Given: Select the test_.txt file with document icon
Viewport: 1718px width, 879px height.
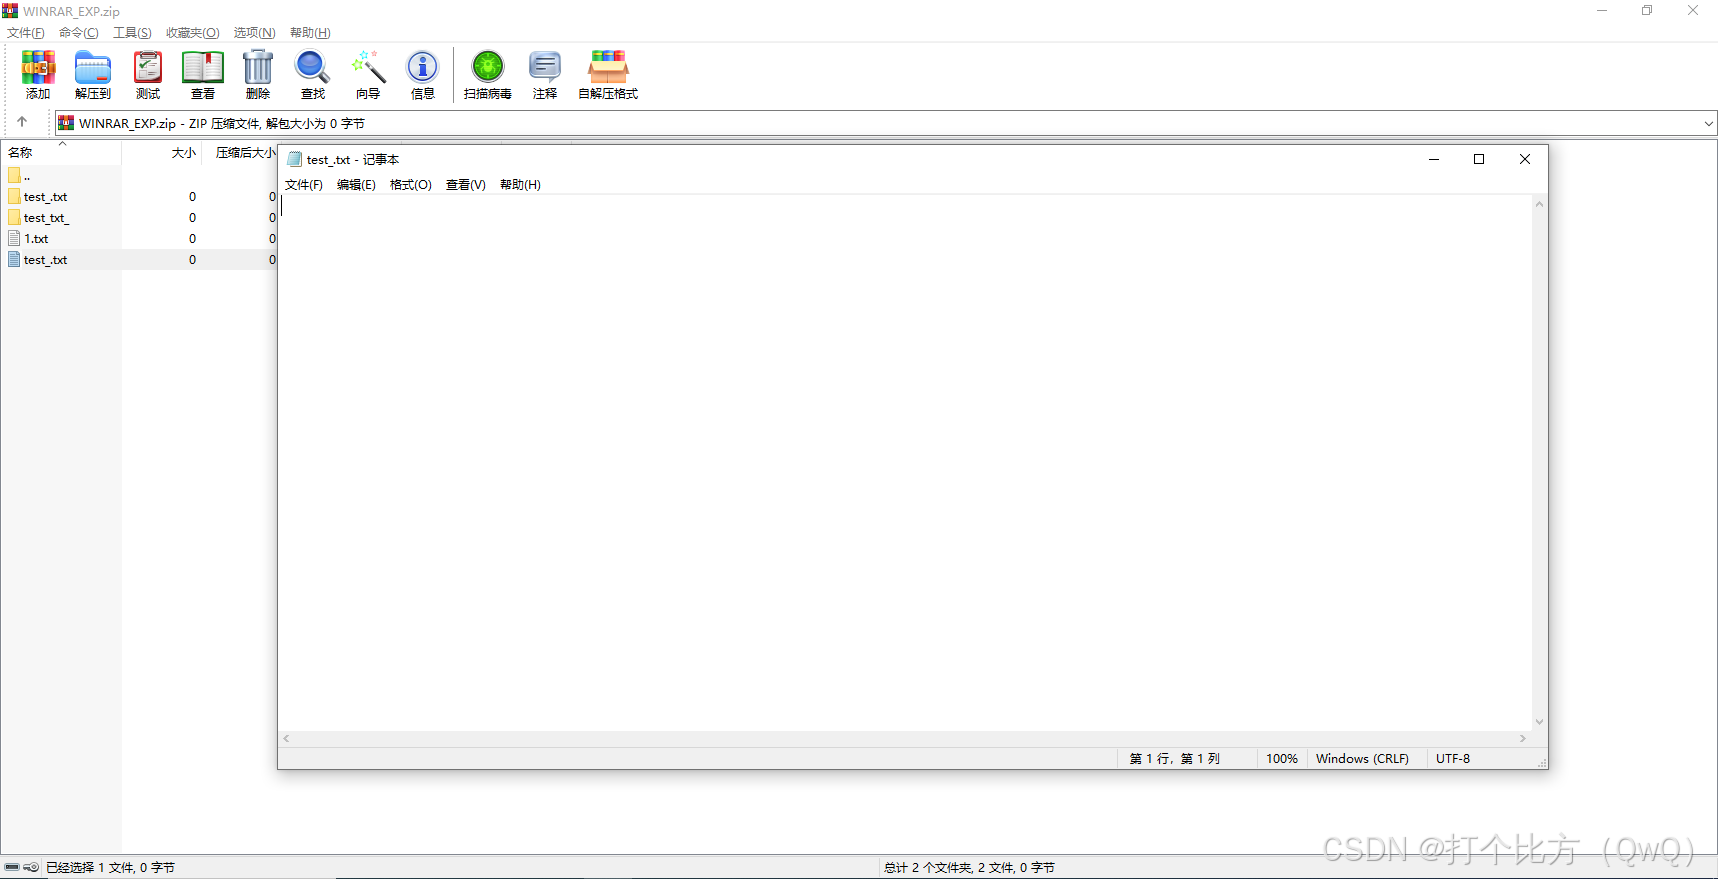Looking at the screenshot, I should pos(37,260).
